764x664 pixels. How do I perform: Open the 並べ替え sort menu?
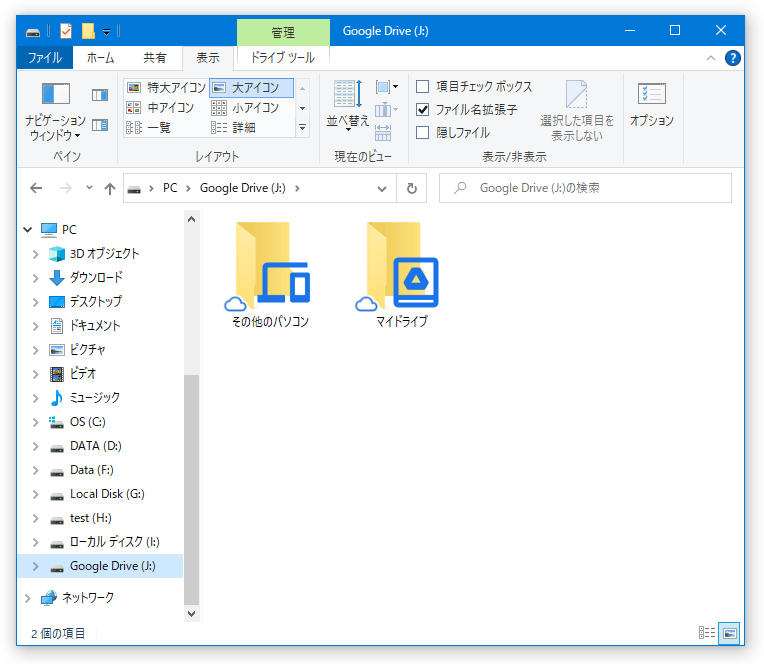pyautogui.click(x=347, y=106)
